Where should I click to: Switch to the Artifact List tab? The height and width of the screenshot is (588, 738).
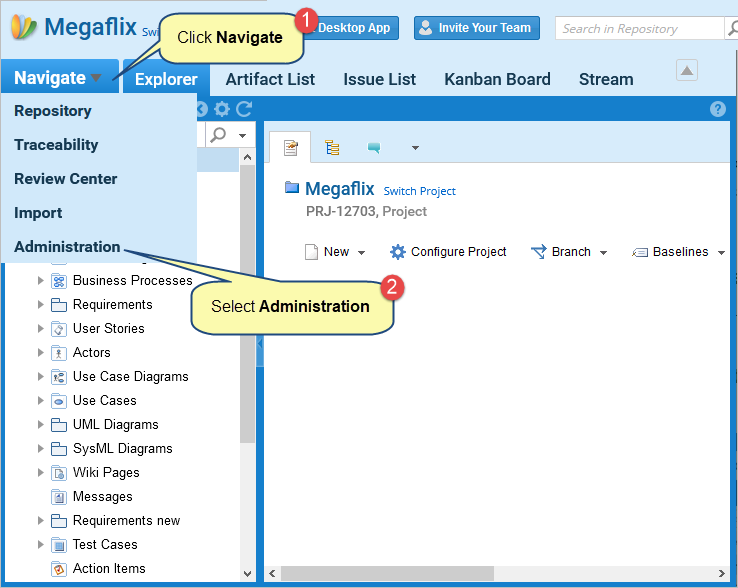270,79
